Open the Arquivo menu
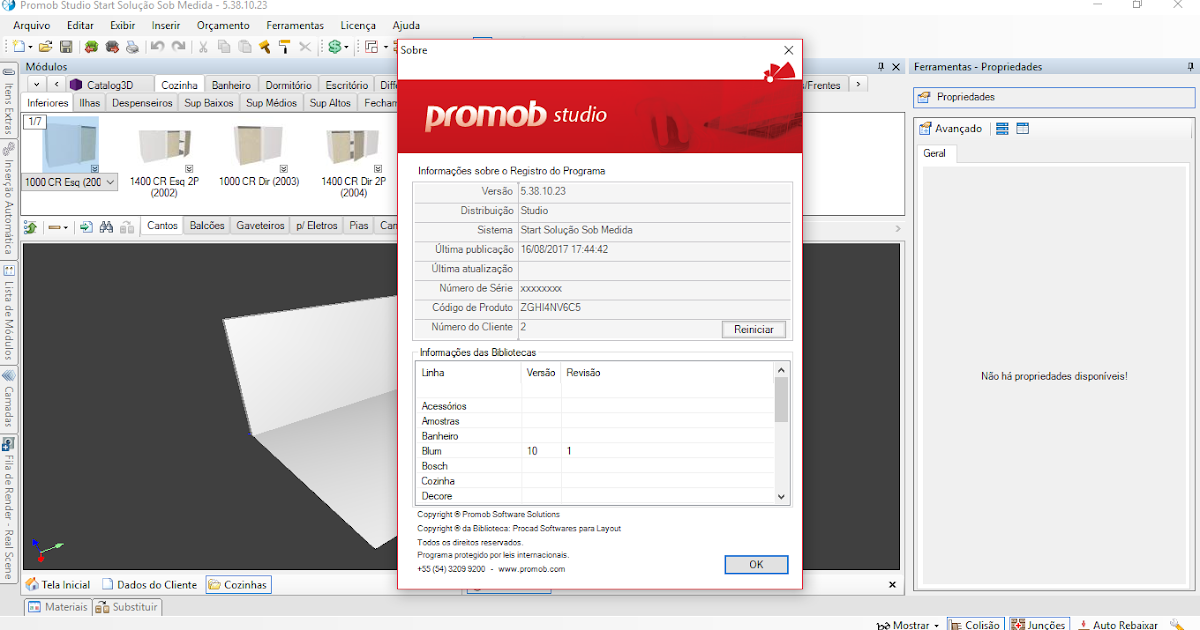 coord(32,25)
